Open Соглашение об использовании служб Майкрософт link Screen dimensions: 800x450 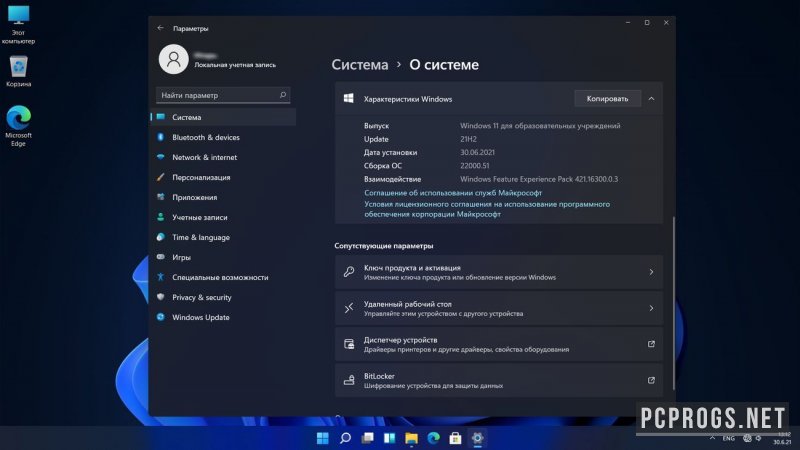(453, 192)
